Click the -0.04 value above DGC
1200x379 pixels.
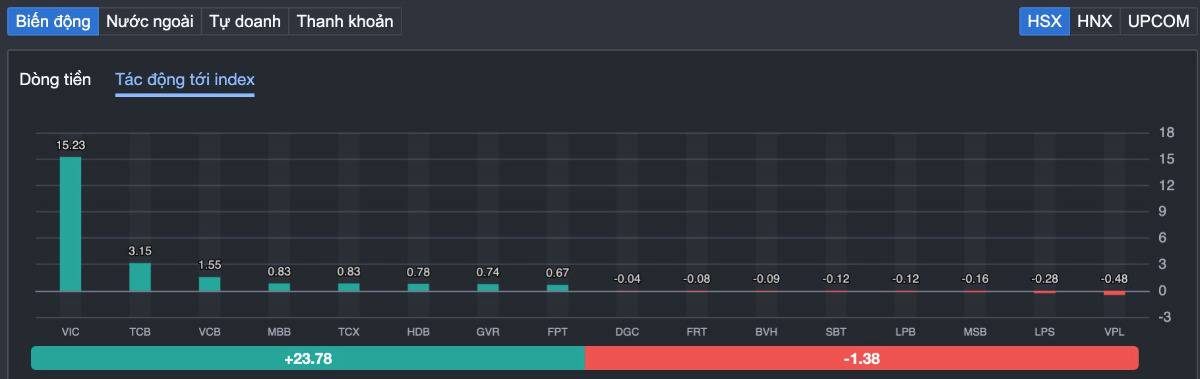(627, 279)
